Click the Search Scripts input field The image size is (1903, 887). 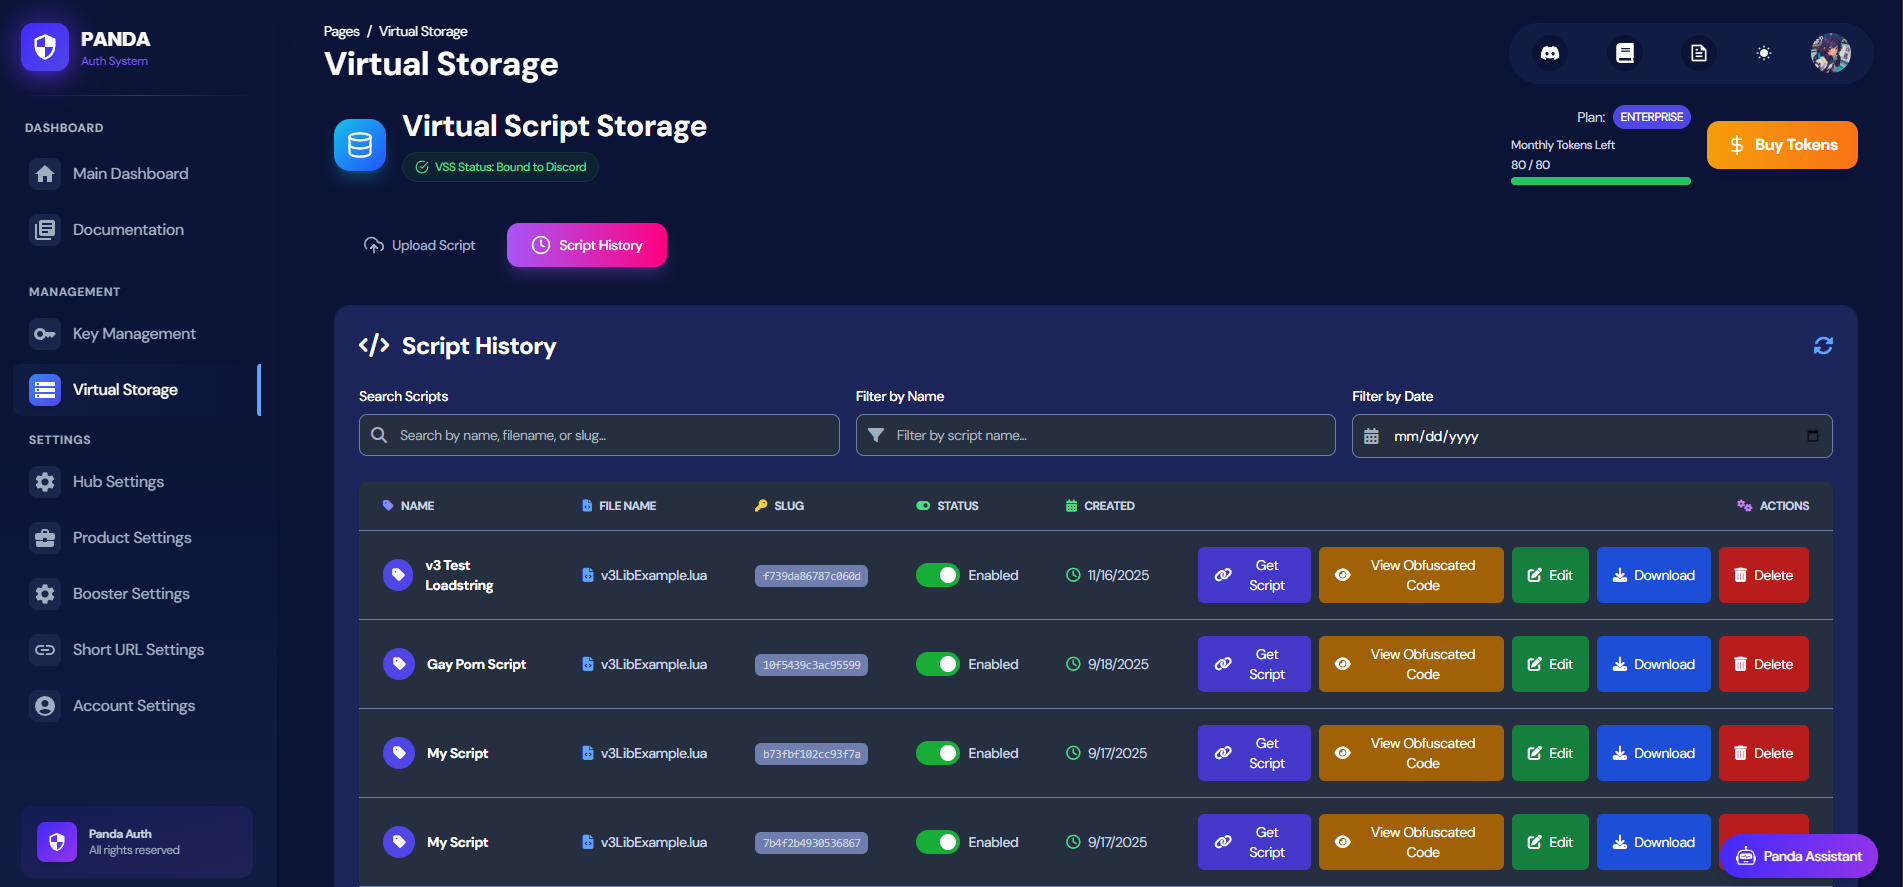click(599, 435)
